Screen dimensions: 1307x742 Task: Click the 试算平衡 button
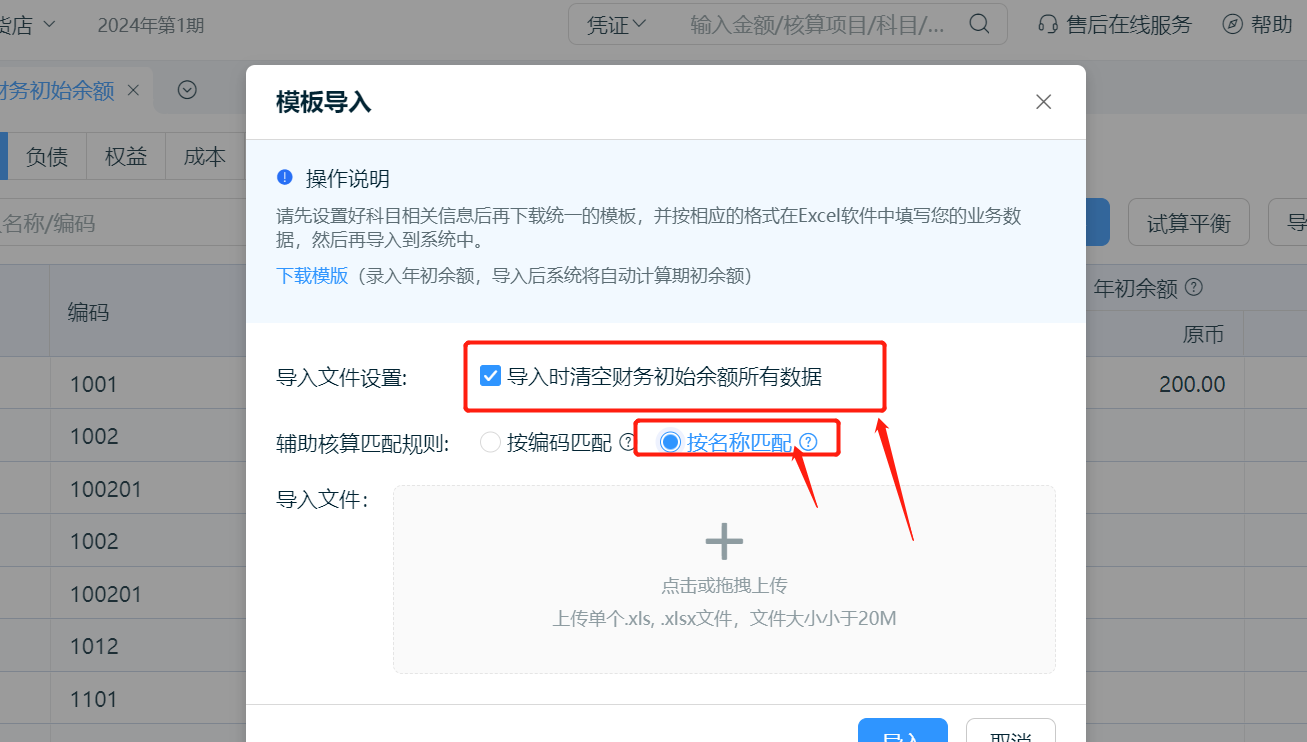tap(1188, 223)
